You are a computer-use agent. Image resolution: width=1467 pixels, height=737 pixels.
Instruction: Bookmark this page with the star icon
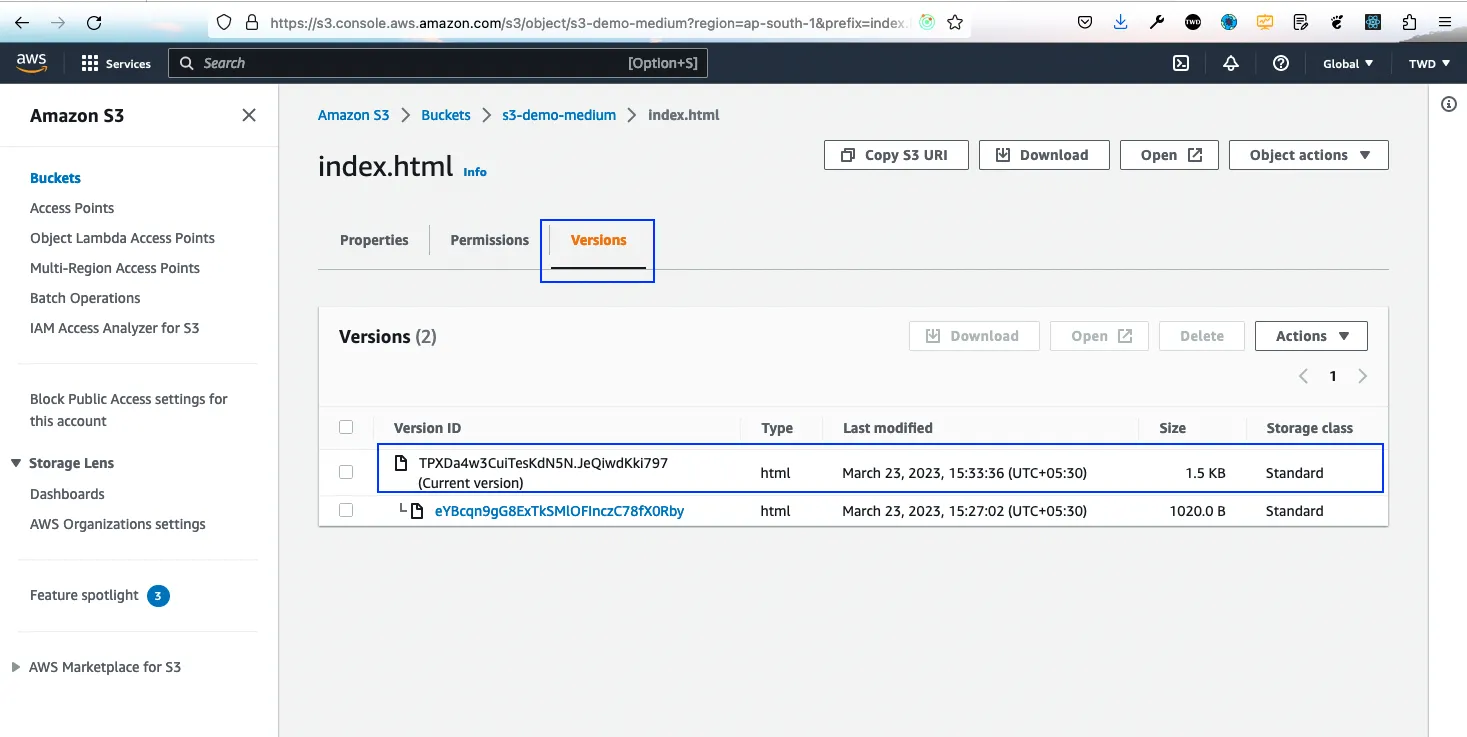pyautogui.click(x=955, y=22)
